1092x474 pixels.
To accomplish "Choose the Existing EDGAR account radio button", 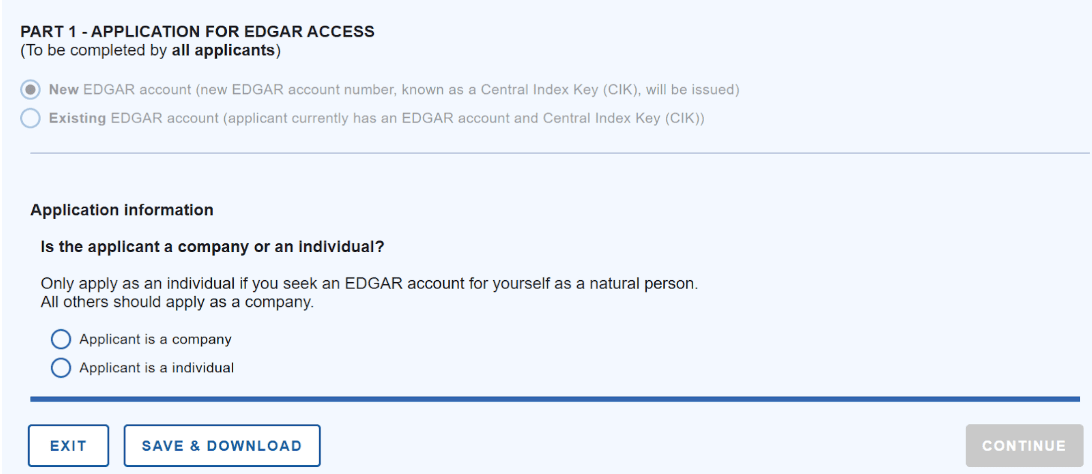I will pos(31,118).
